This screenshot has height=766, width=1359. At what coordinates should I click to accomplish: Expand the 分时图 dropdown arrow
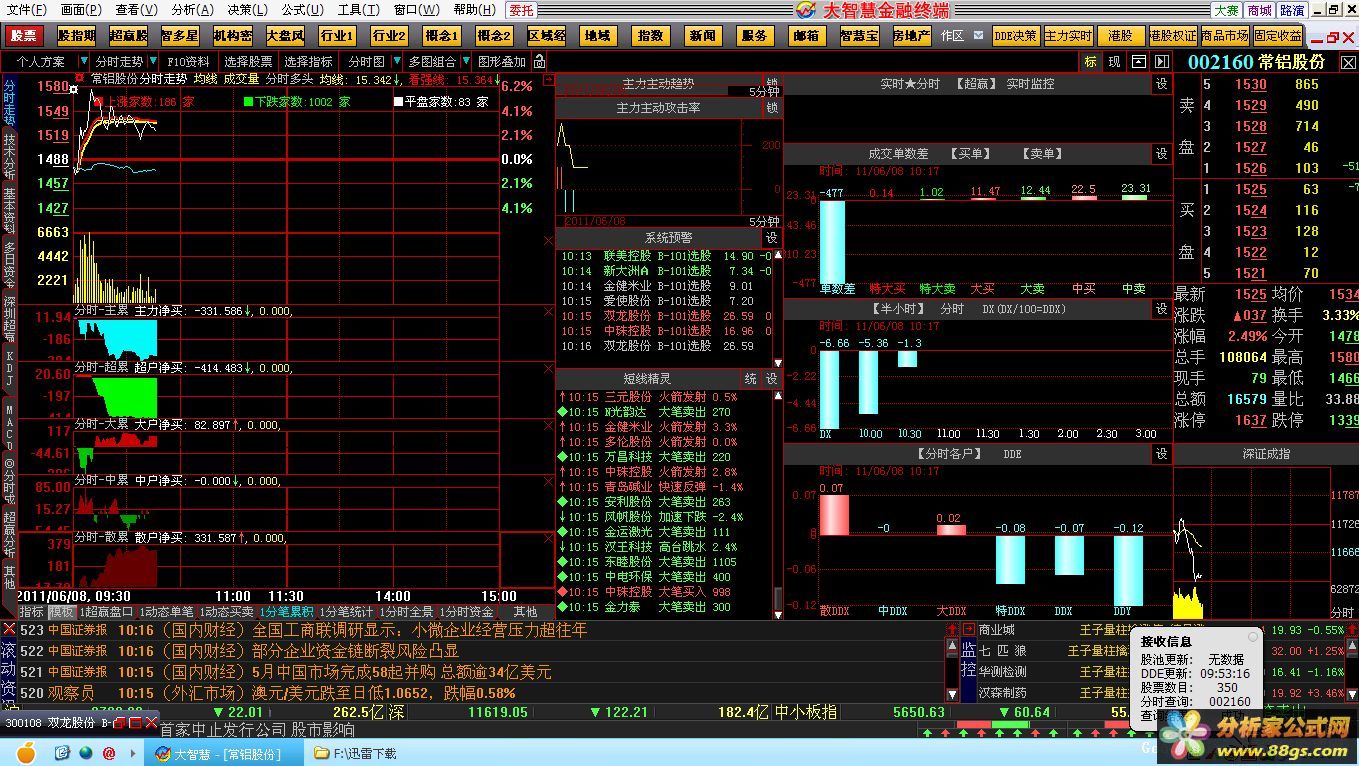click(x=395, y=62)
